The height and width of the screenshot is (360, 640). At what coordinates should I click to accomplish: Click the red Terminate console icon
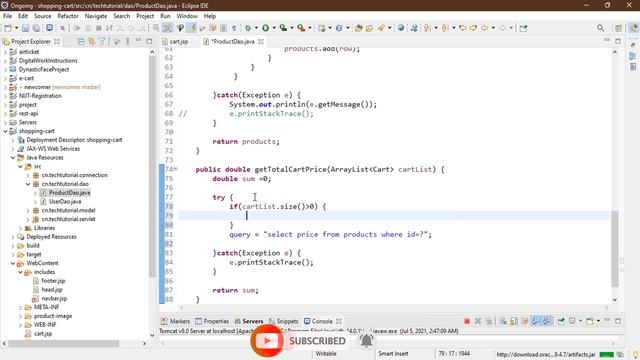point(467,321)
